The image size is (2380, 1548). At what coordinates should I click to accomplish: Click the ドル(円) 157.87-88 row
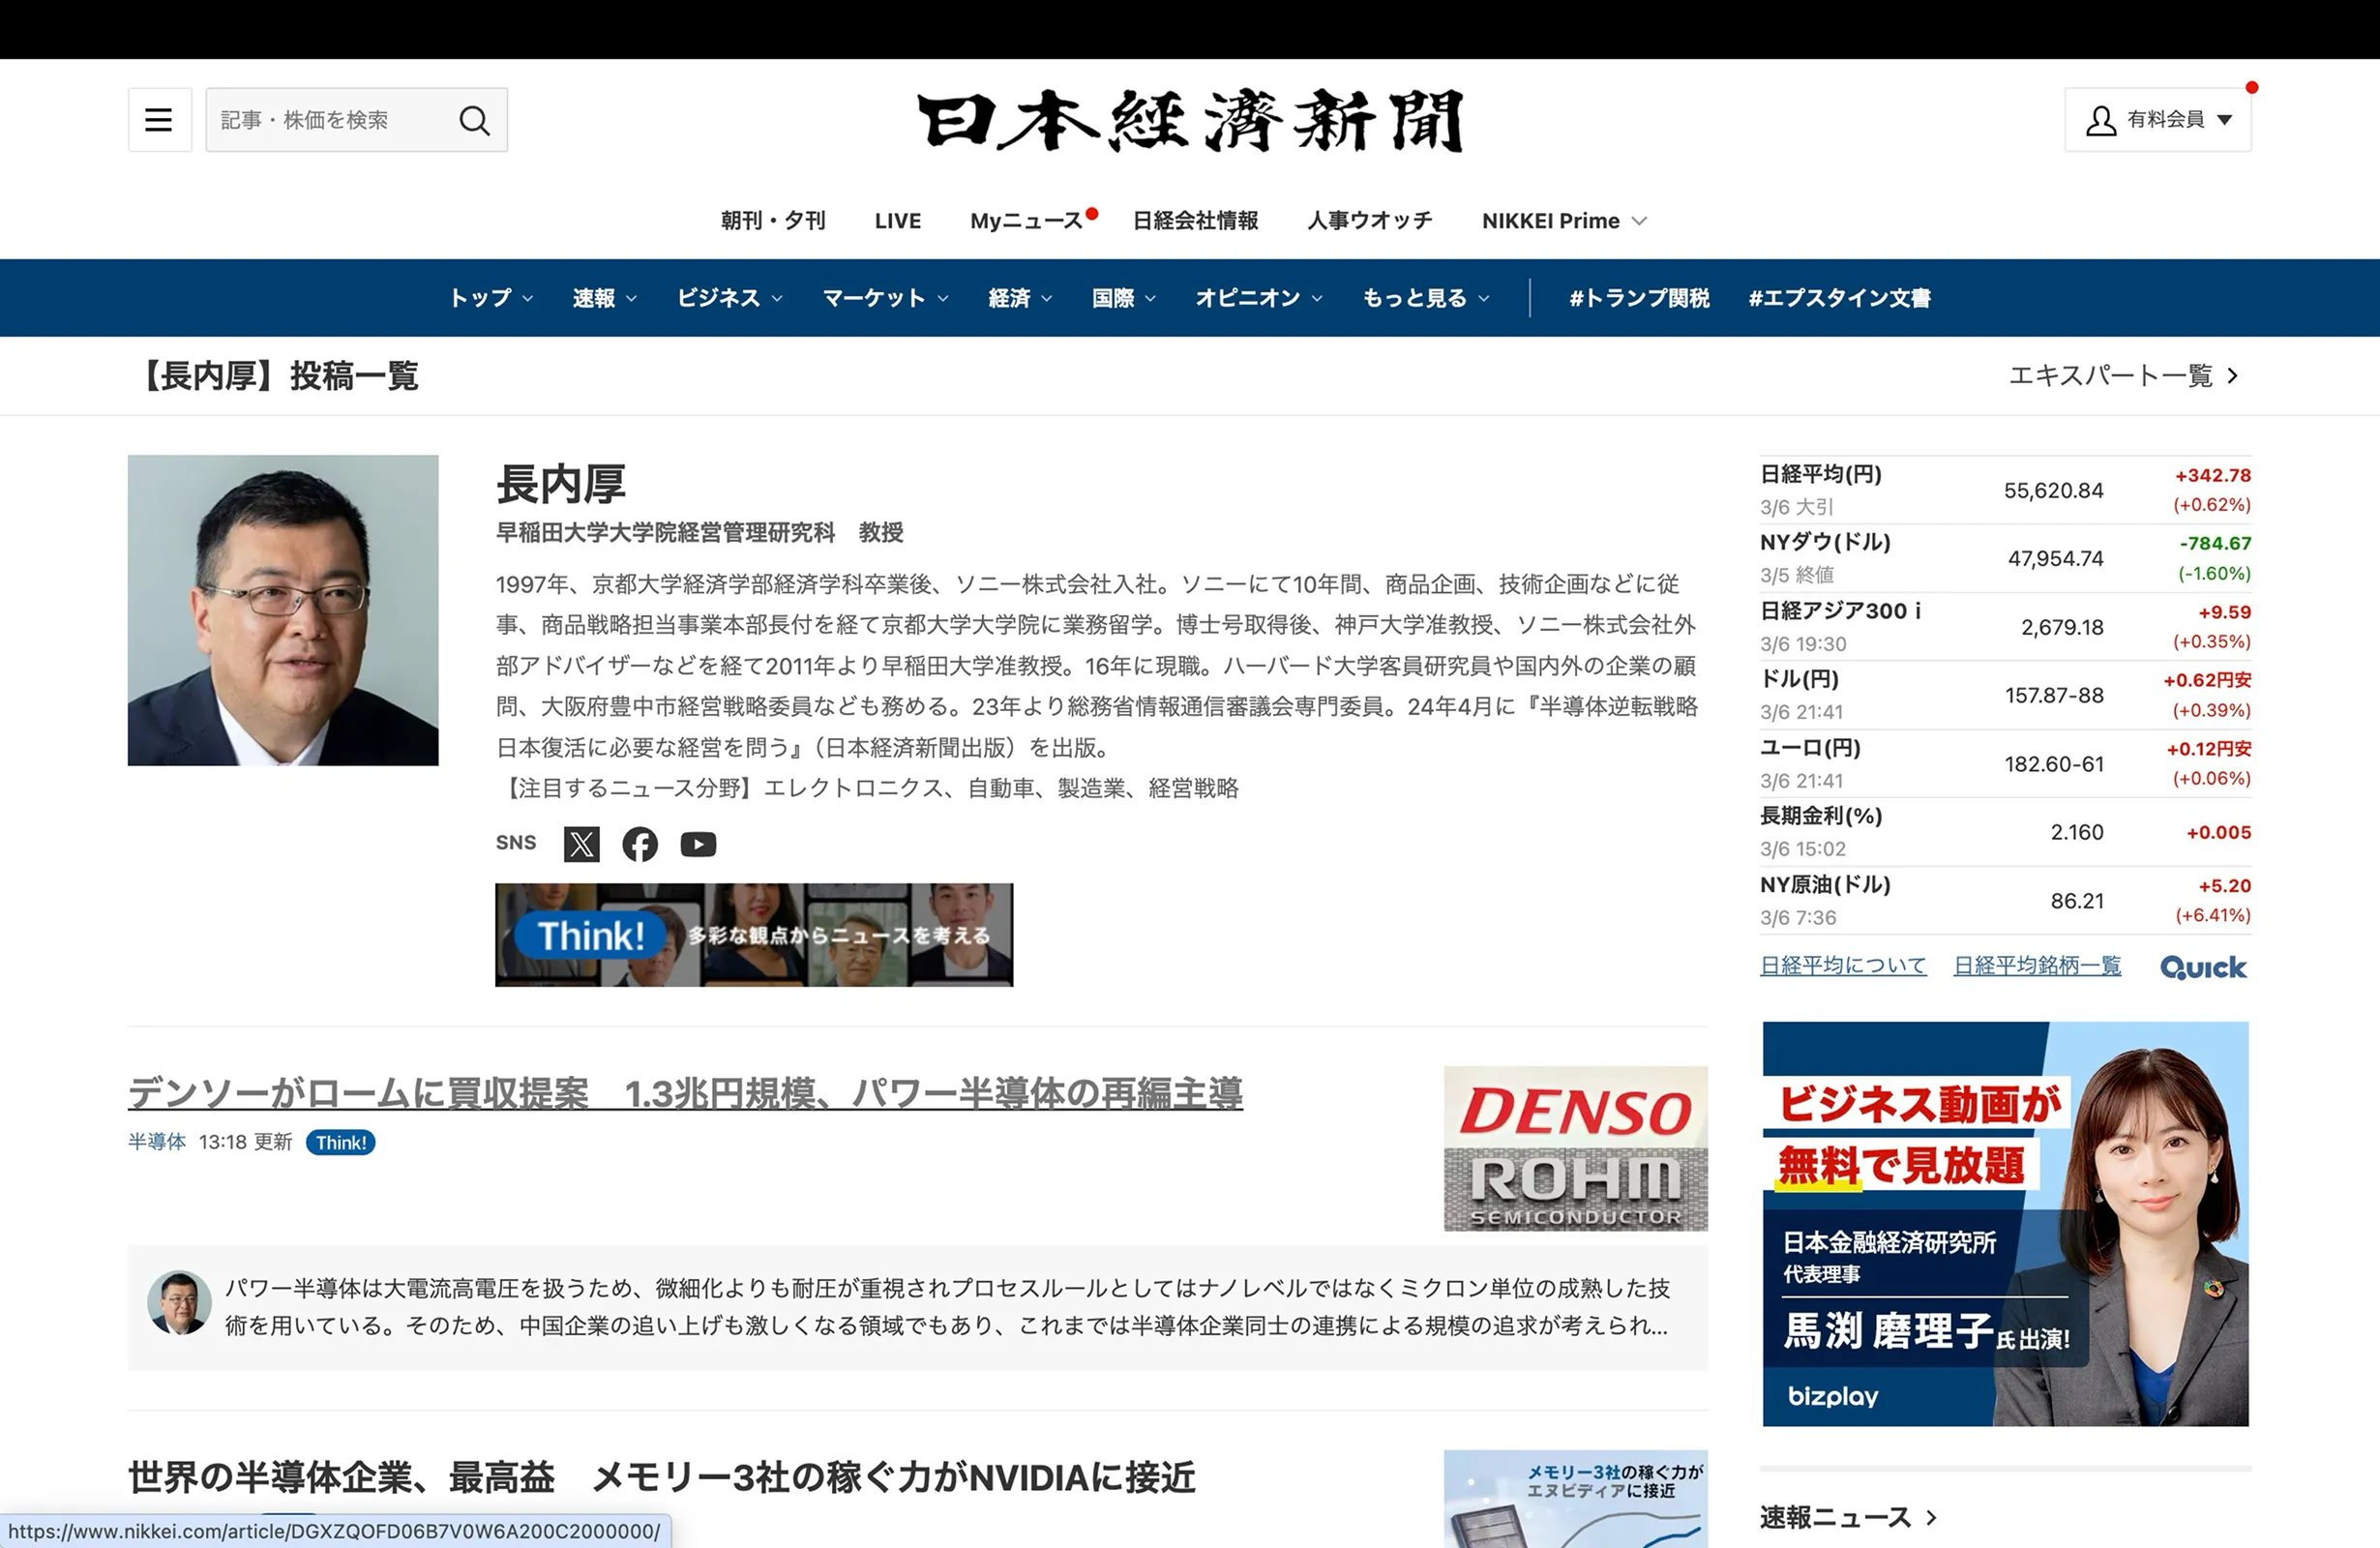(2005, 695)
